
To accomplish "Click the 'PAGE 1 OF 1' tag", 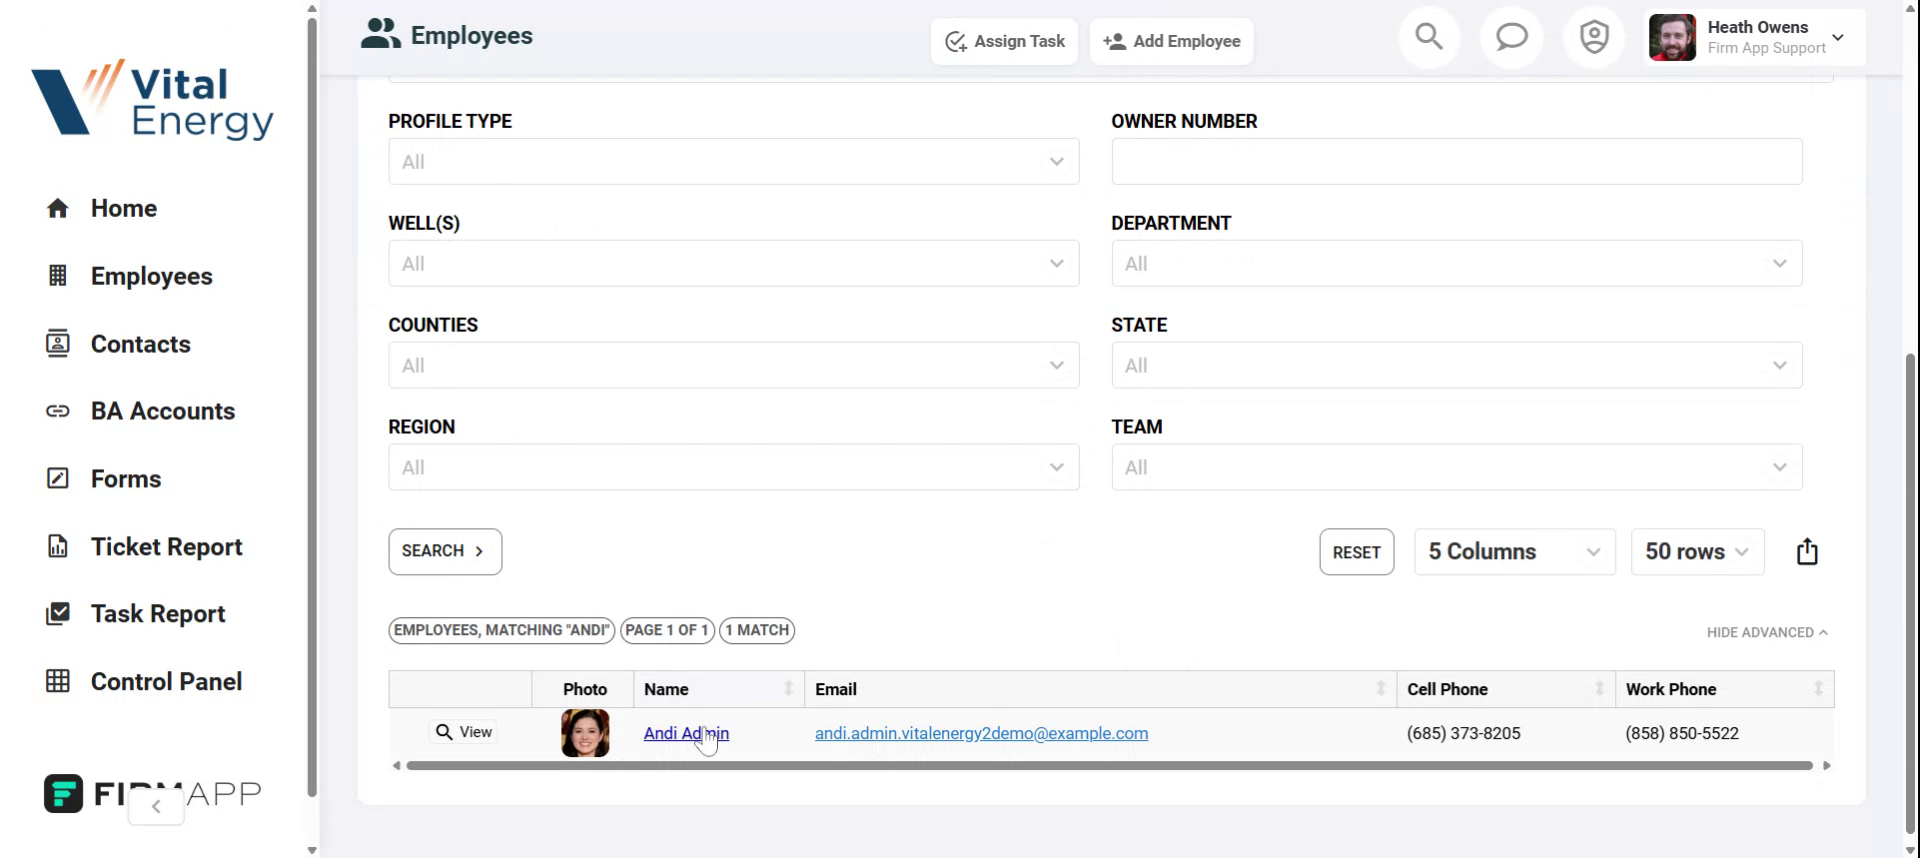I will [x=667, y=630].
